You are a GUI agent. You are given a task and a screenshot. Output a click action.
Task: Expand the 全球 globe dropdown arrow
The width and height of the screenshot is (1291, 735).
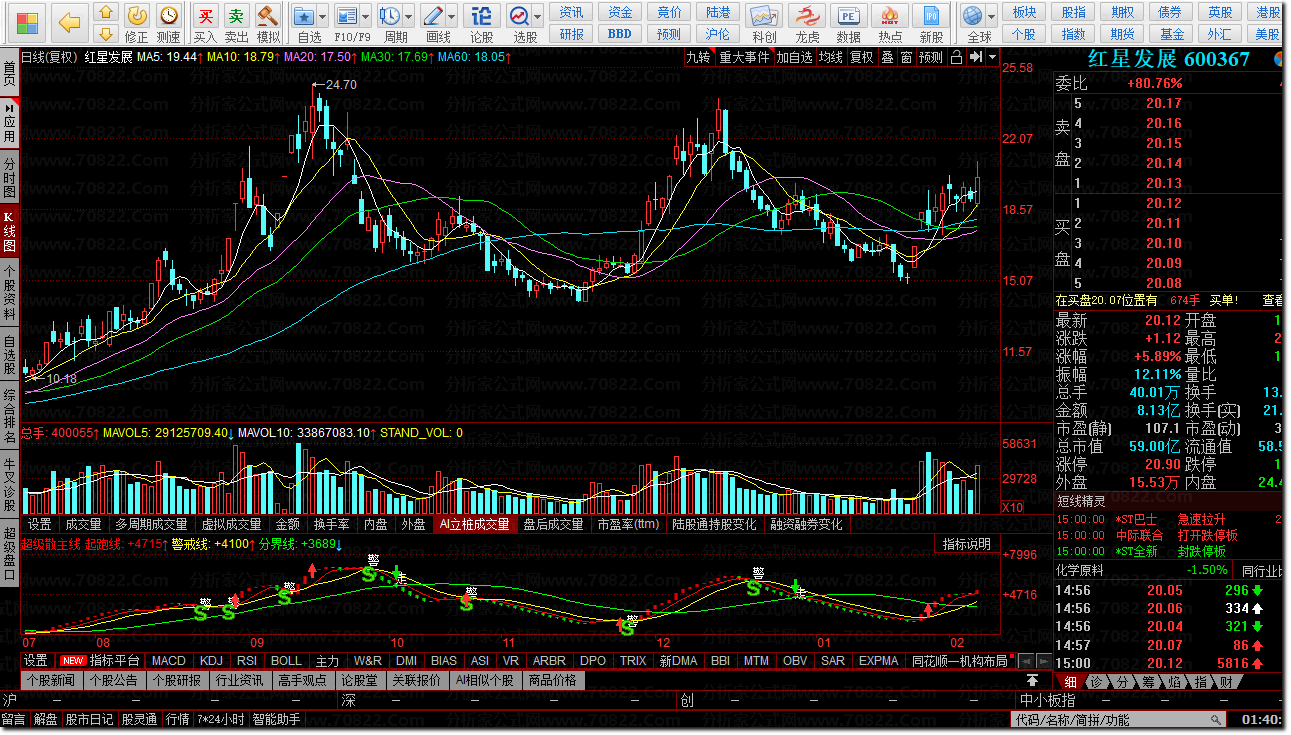click(x=991, y=17)
